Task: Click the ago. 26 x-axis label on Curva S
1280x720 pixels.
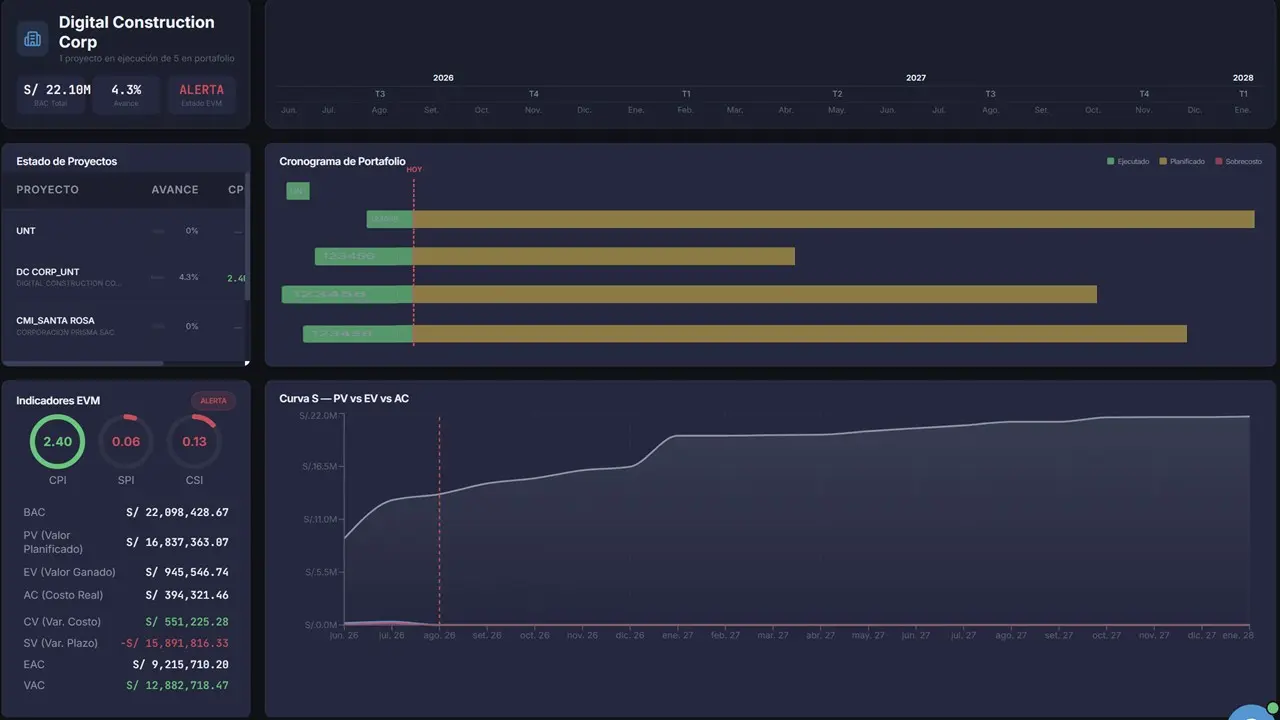Action: coord(437,635)
